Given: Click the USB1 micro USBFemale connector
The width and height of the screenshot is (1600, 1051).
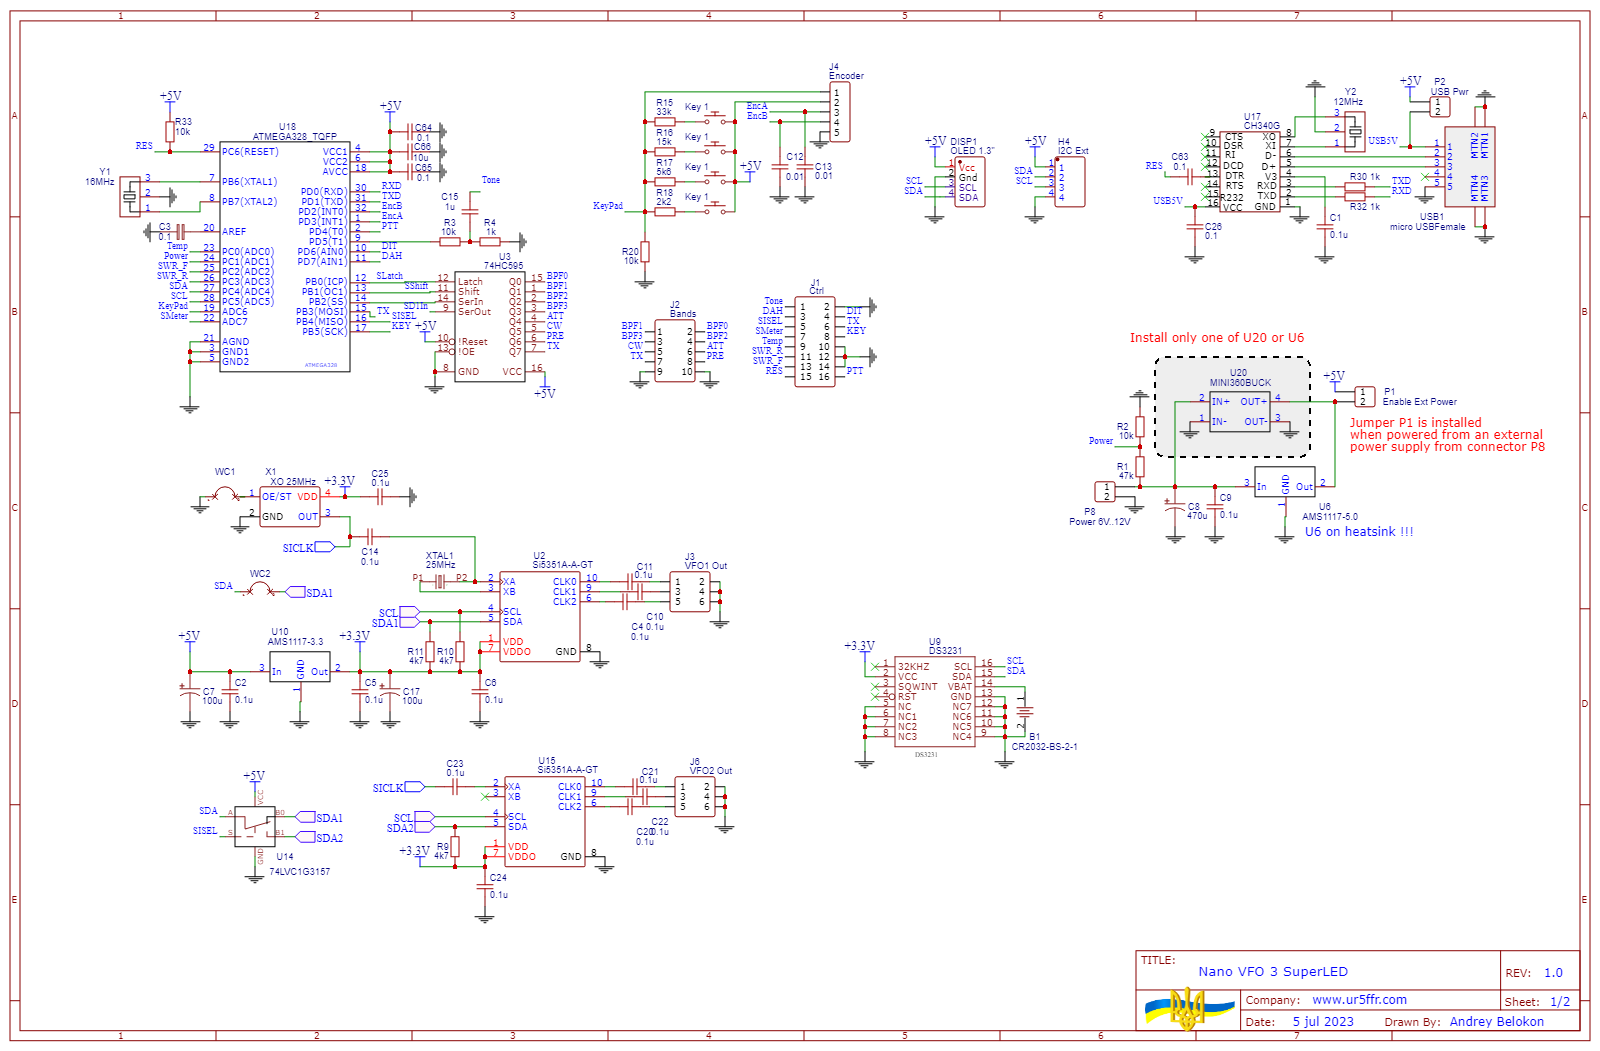Looking at the screenshot, I should click(1470, 166).
